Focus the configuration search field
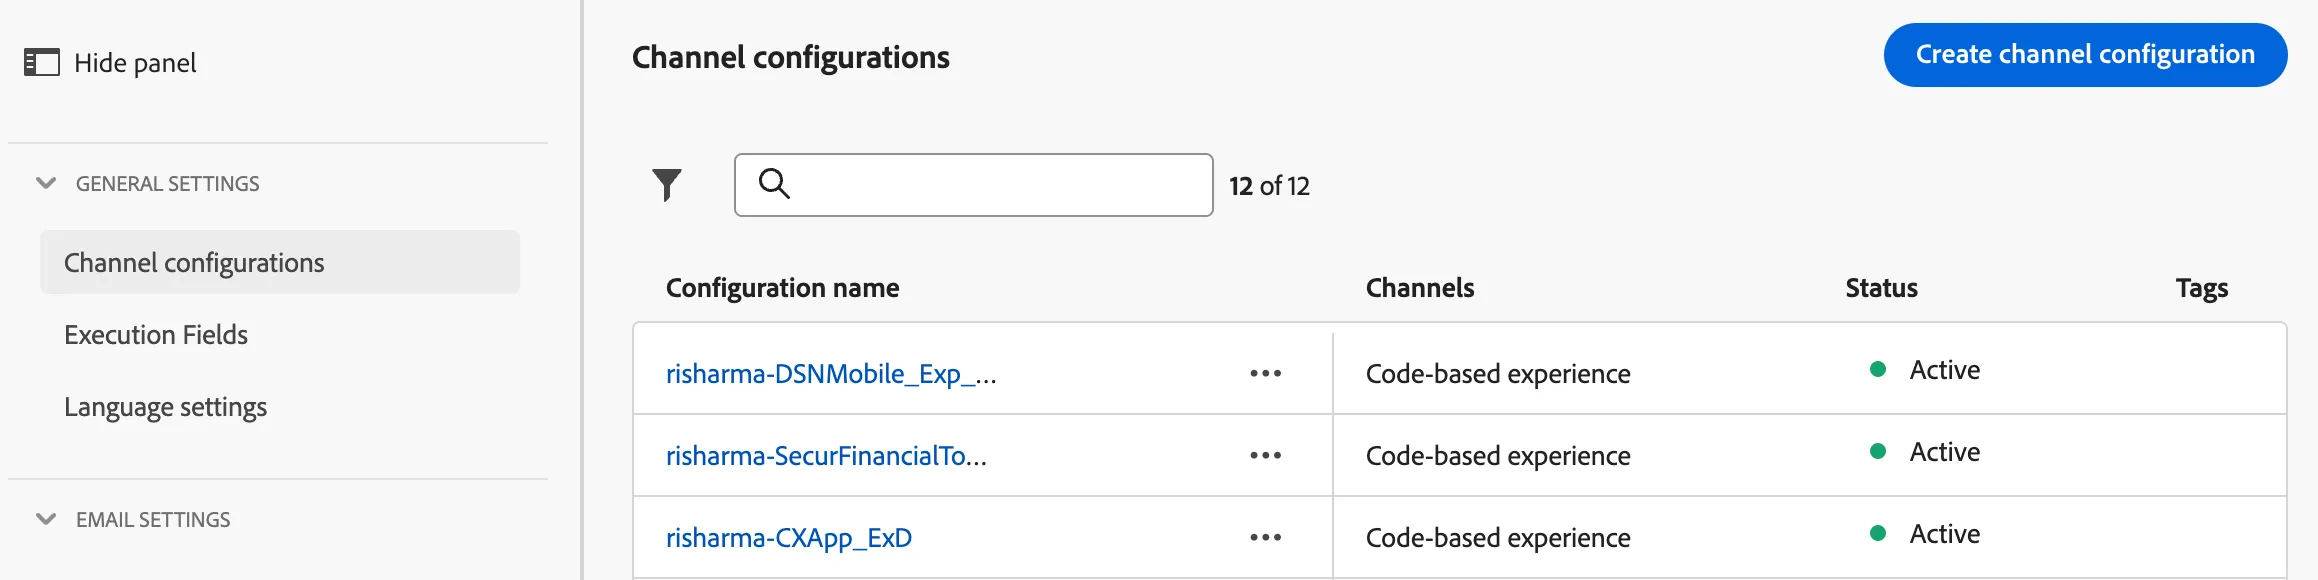The height and width of the screenshot is (580, 2318). (974, 185)
